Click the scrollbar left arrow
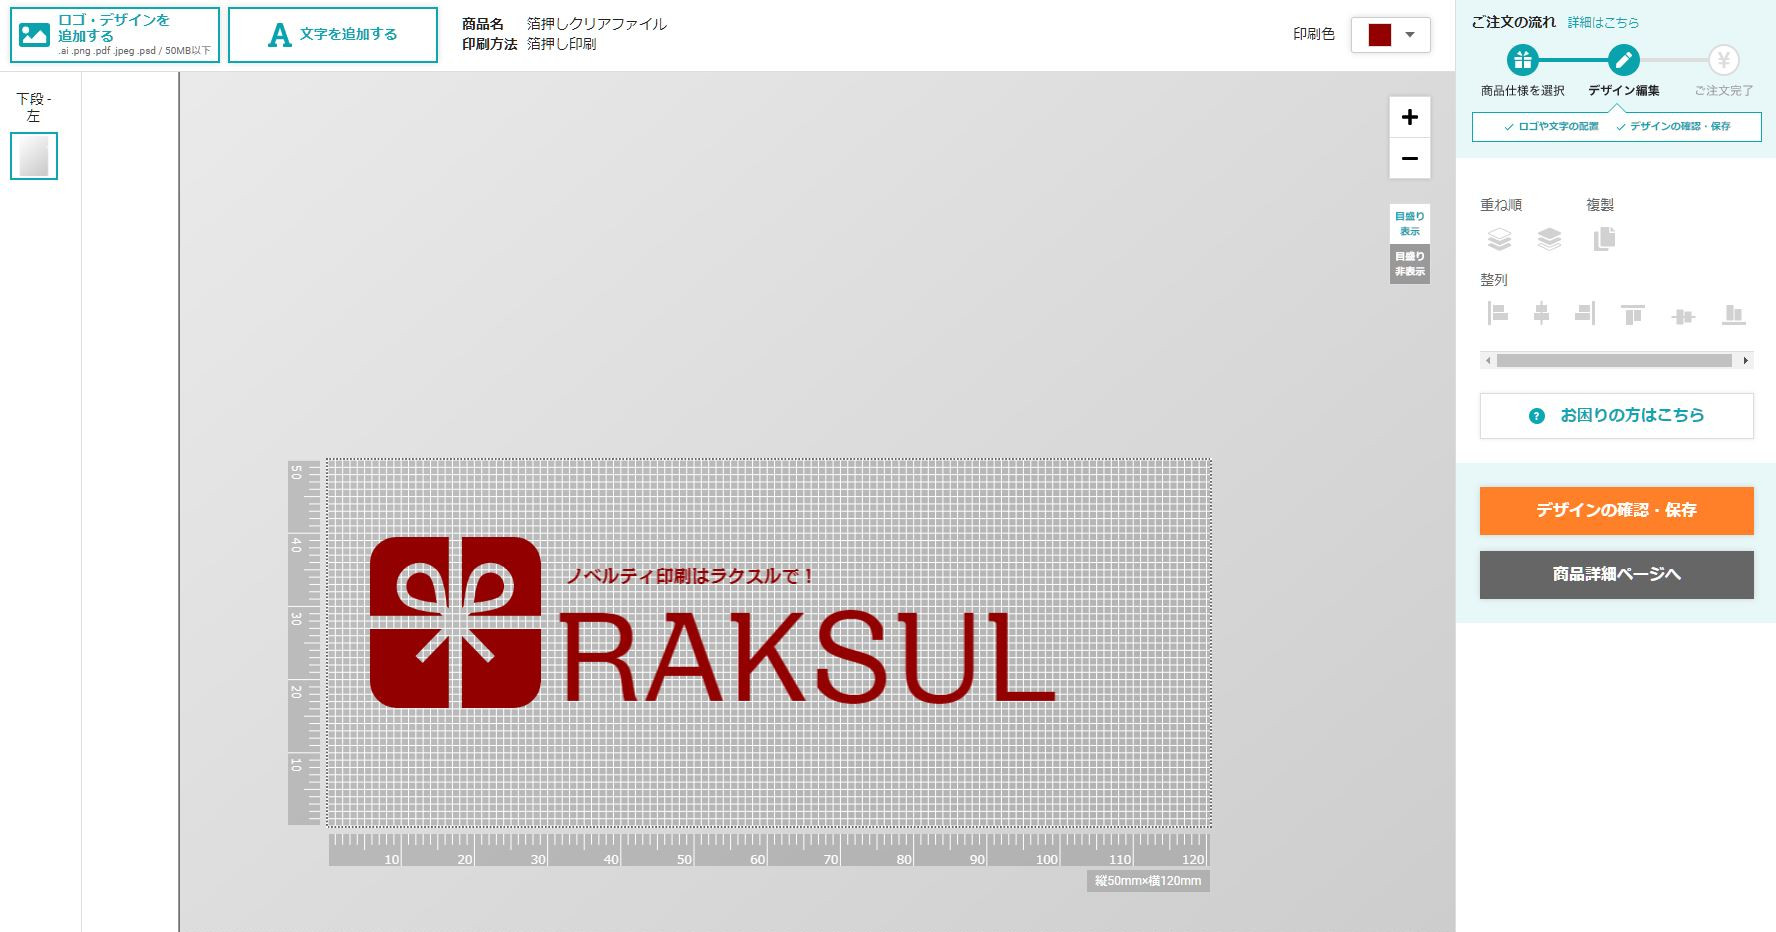This screenshot has height=932, width=1776. [1488, 360]
